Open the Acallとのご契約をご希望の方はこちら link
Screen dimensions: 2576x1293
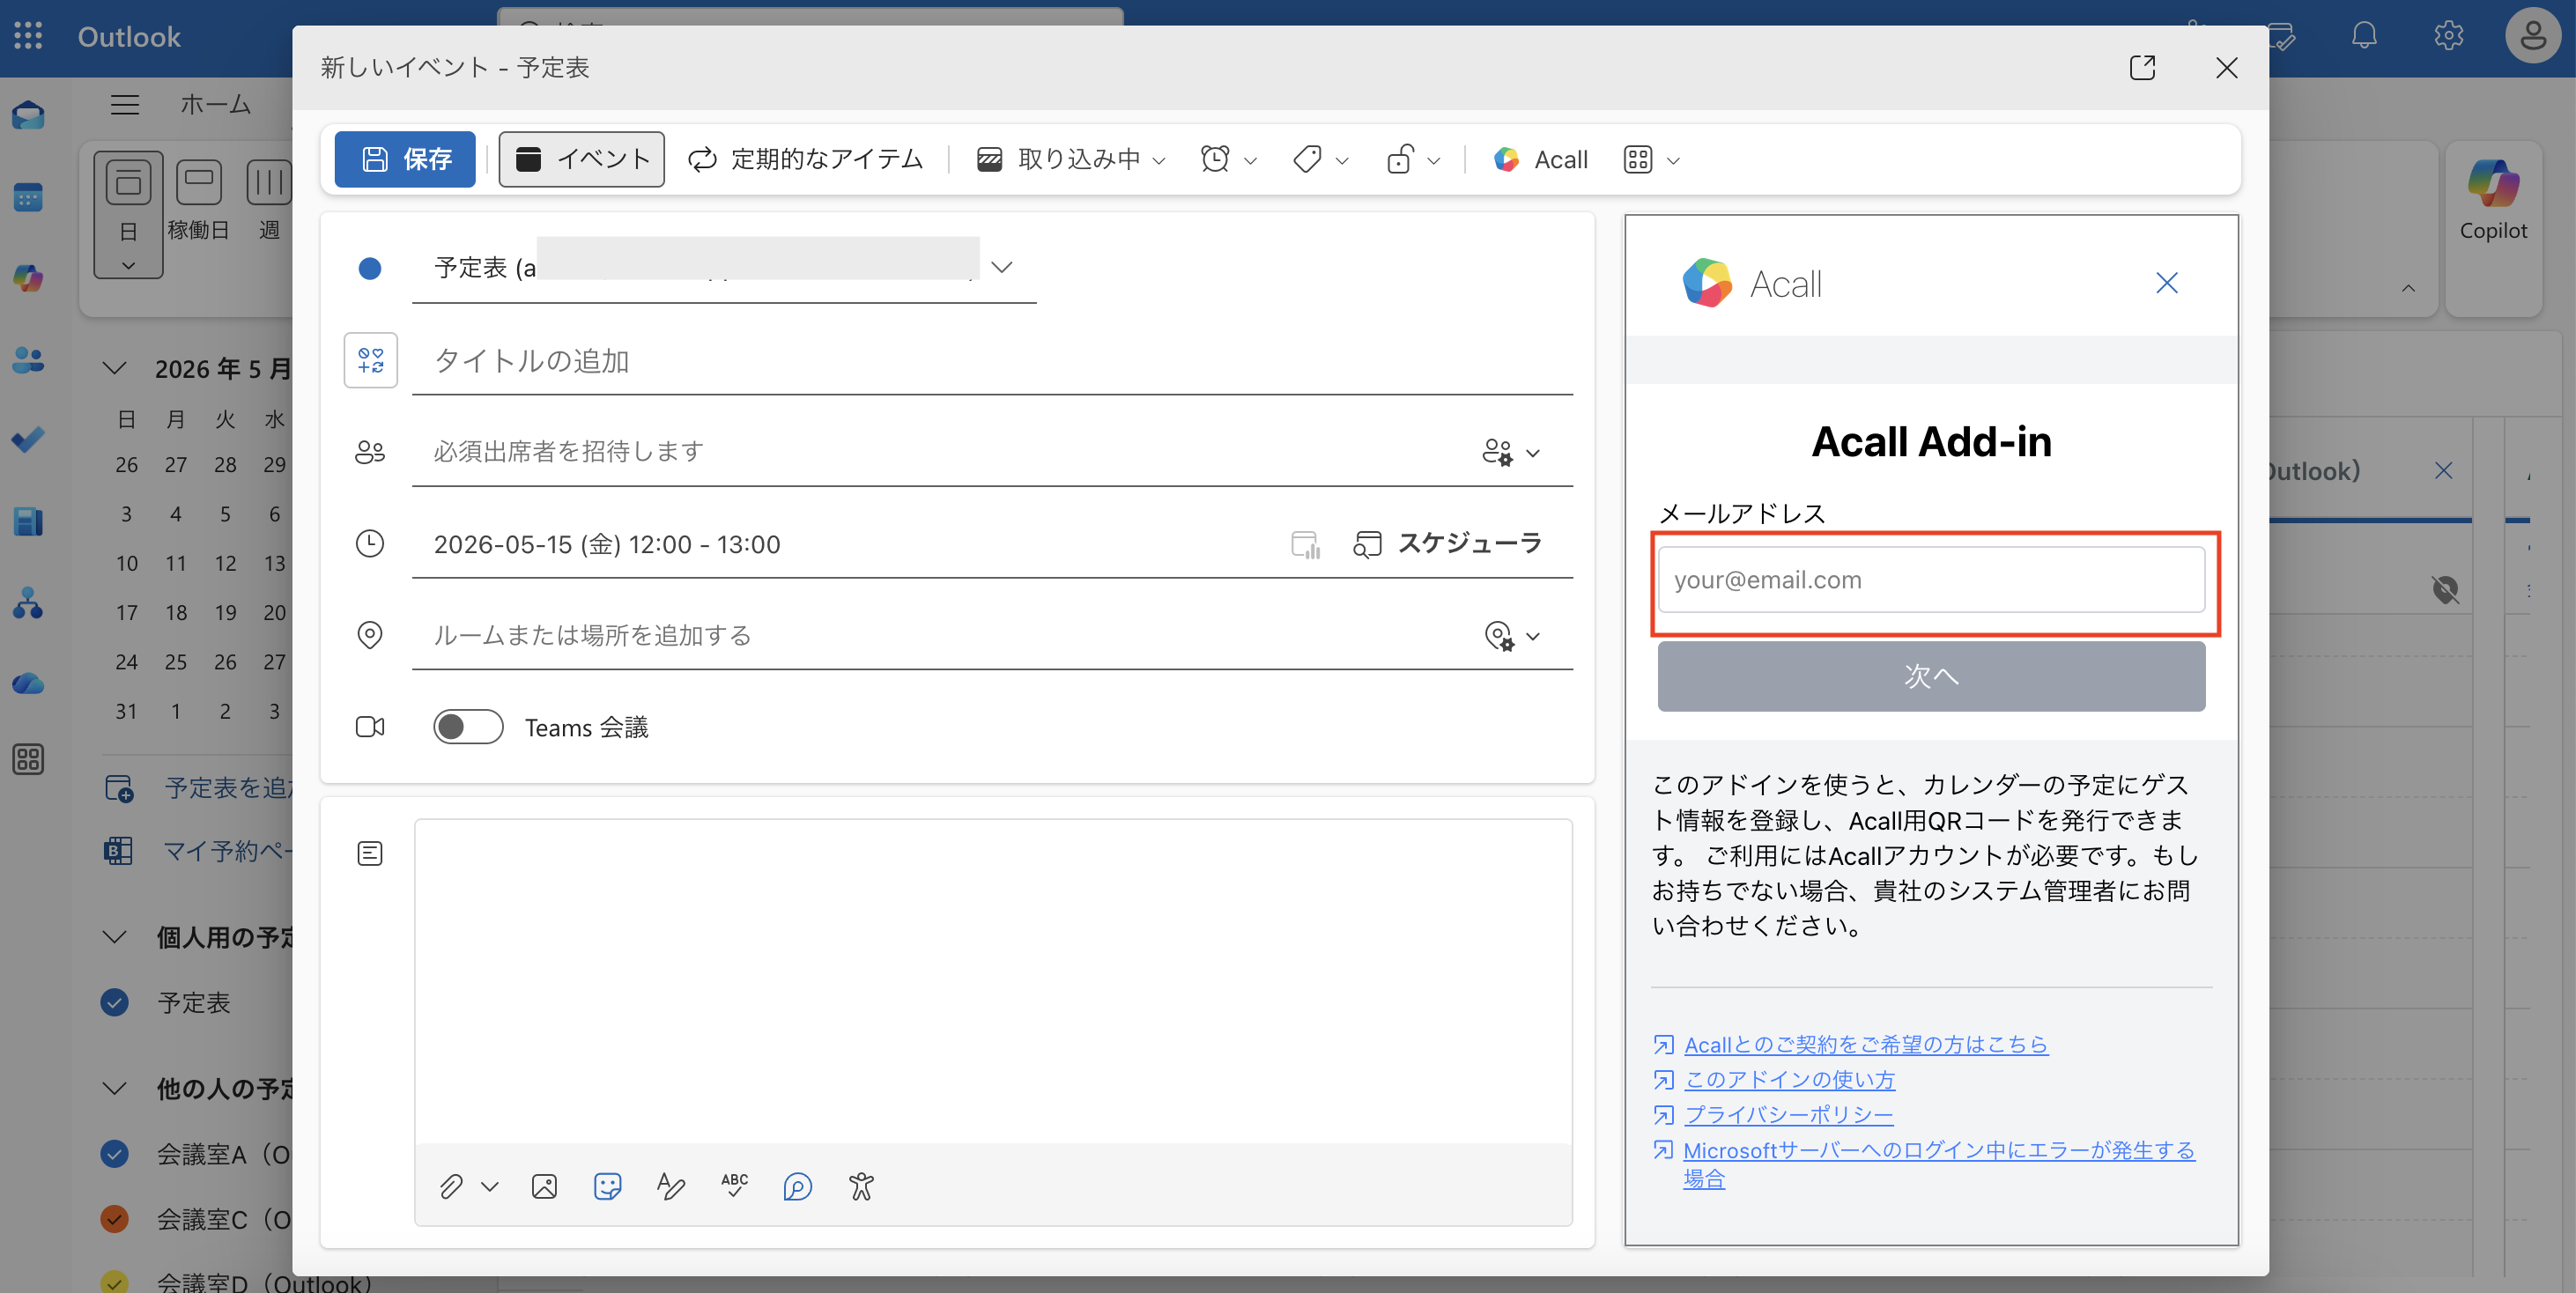(1866, 1044)
